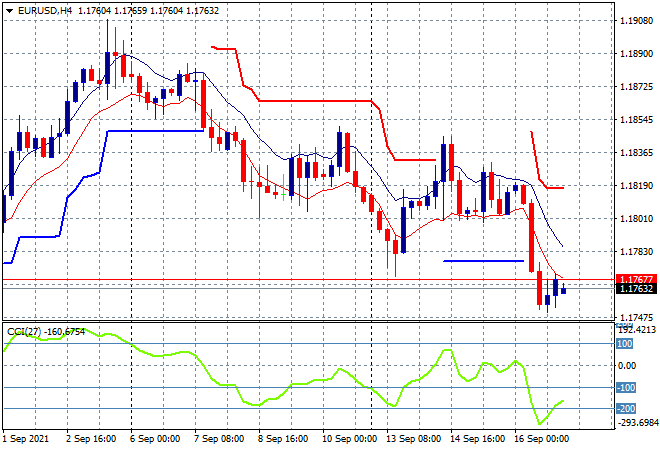
Task: Click the -293.6984 CCI minimum value label
Action: (x=634, y=423)
